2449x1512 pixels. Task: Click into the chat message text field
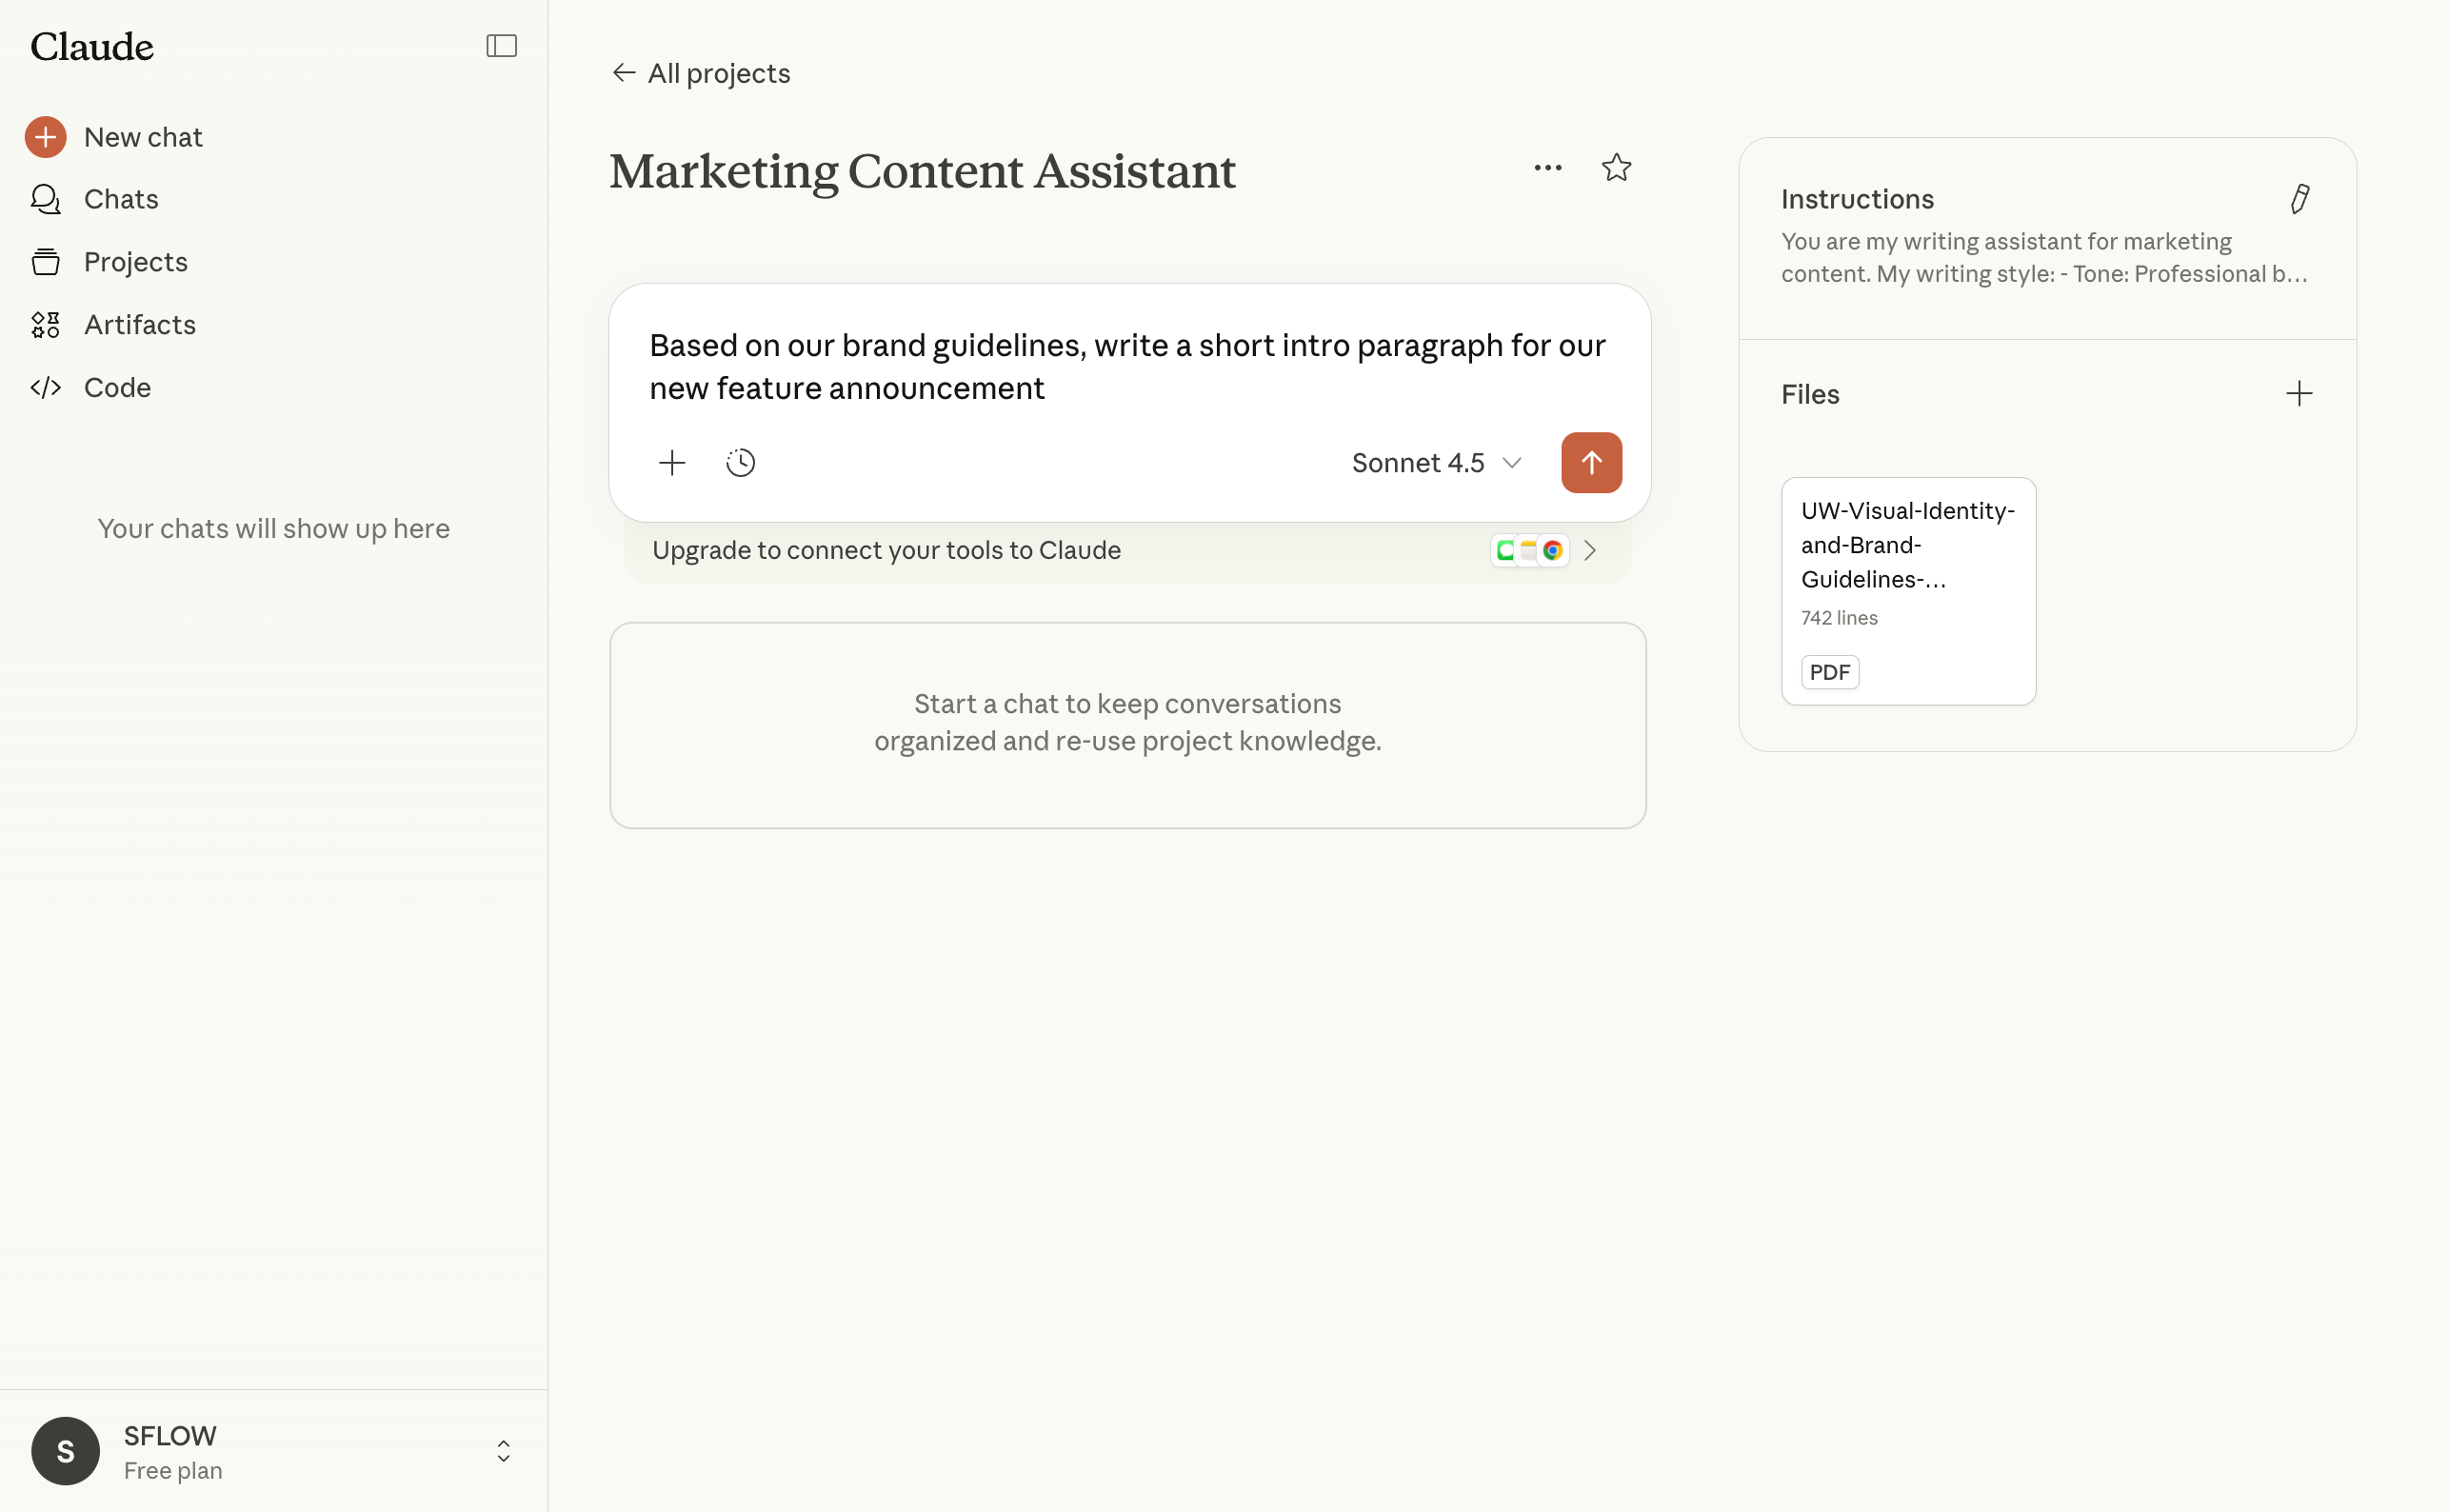pyautogui.click(x=1127, y=366)
